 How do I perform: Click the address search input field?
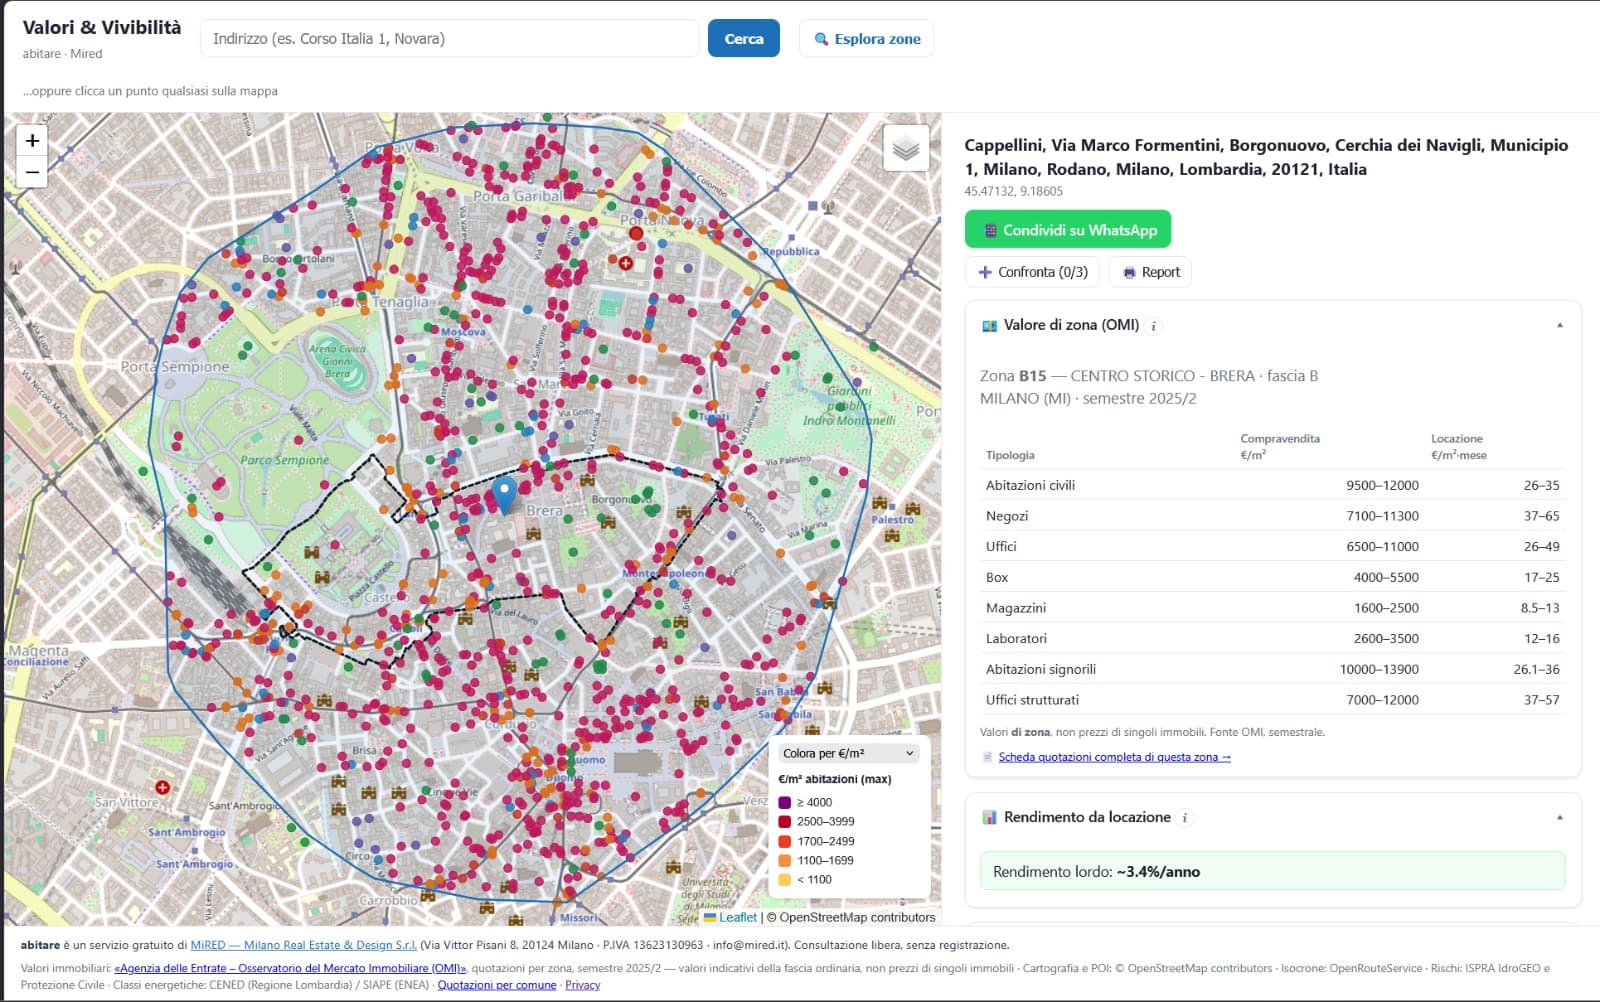tap(449, 39)
